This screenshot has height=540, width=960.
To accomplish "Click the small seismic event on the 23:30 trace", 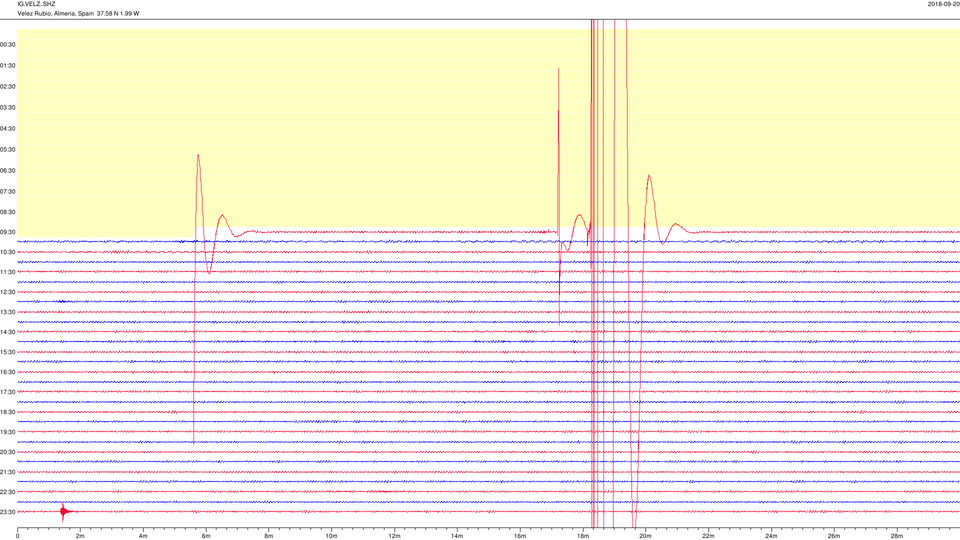I will (x=64, y=512).
